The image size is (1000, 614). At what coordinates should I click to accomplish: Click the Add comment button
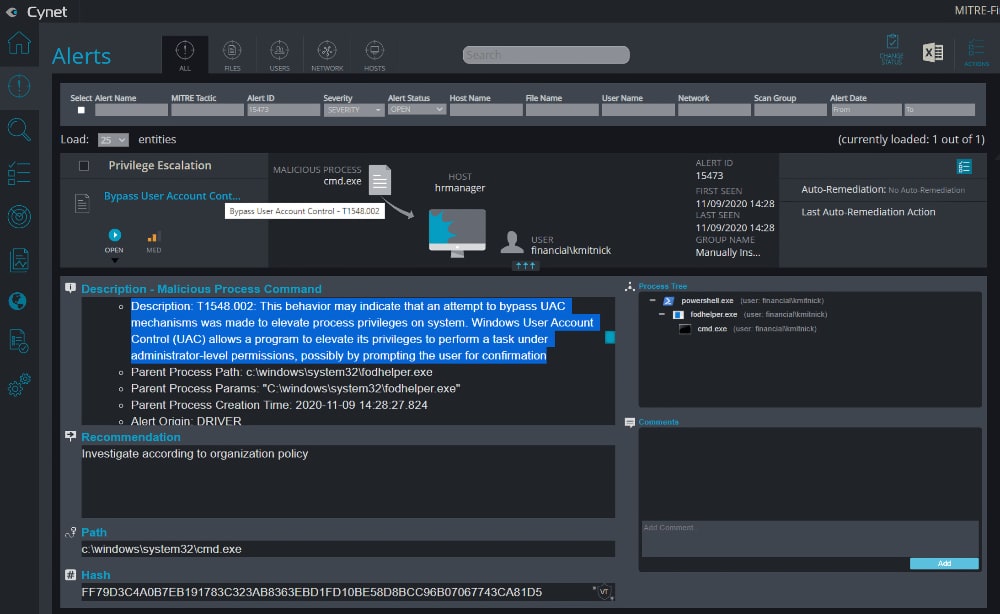tap(944, 564)
